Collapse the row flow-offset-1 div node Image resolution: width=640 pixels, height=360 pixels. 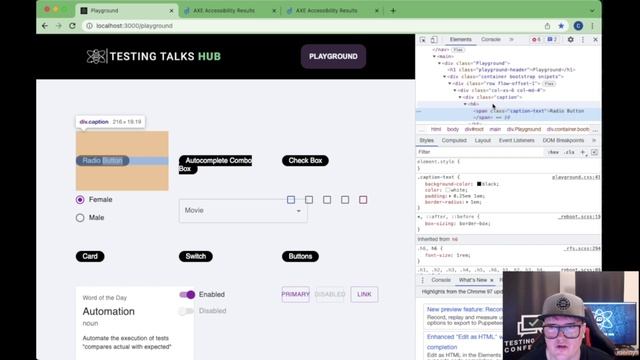(x=450, y=83)
